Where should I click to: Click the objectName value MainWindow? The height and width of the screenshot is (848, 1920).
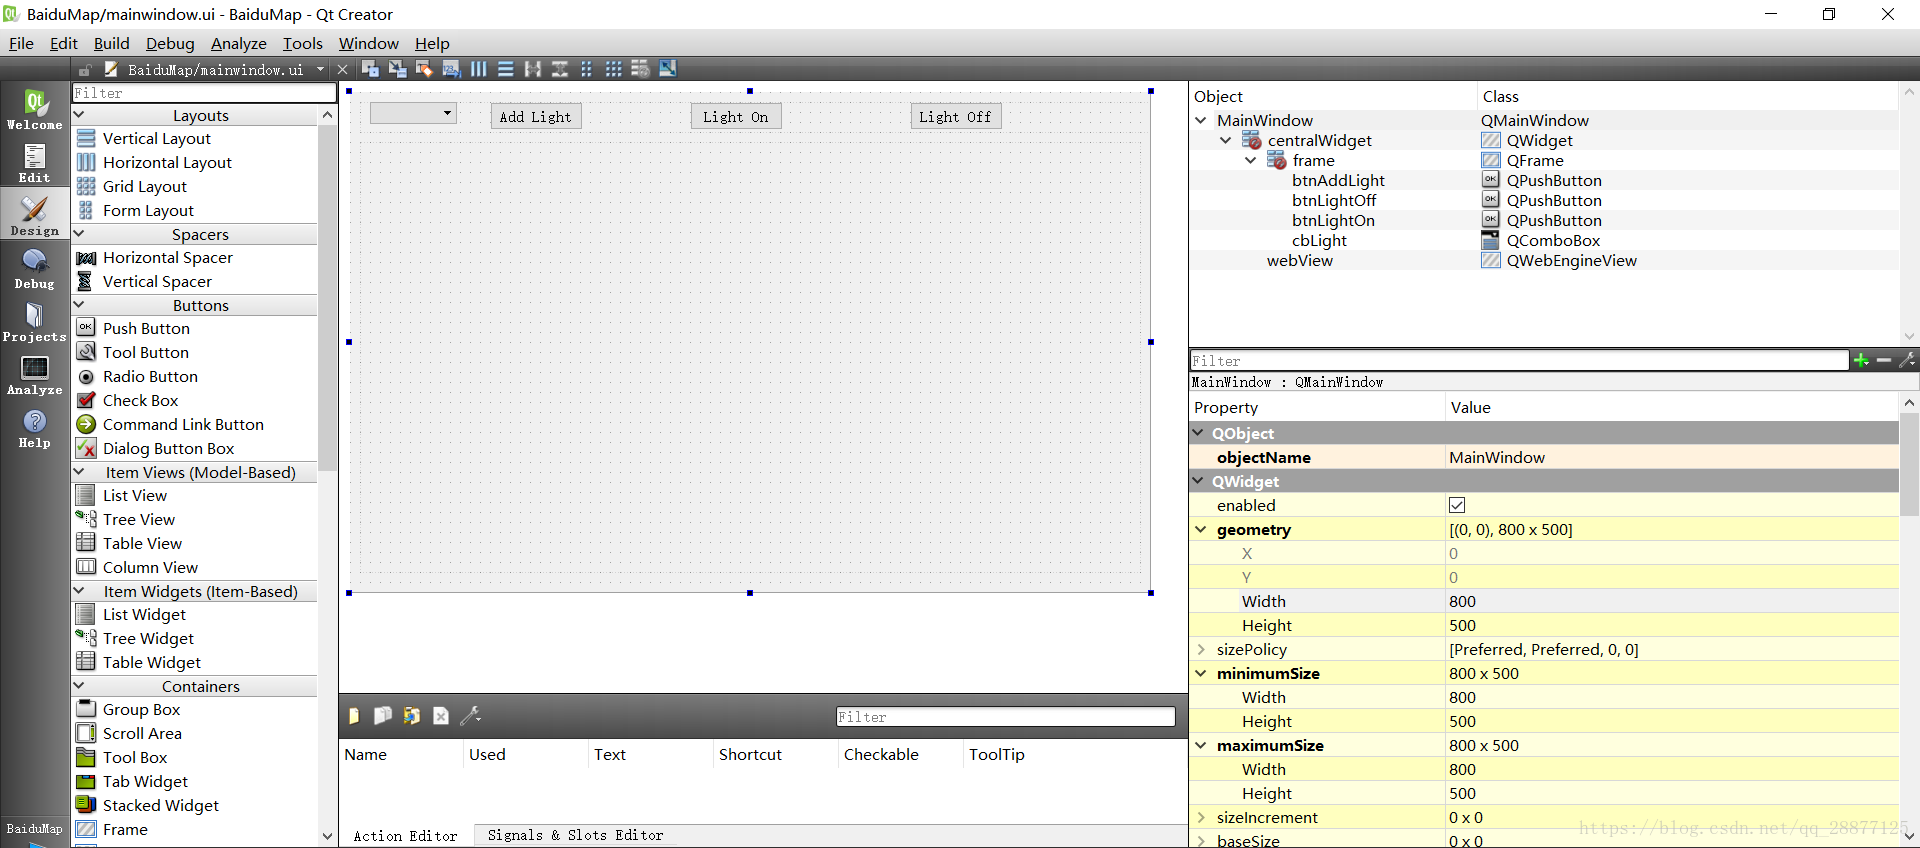pos(1672,457)
